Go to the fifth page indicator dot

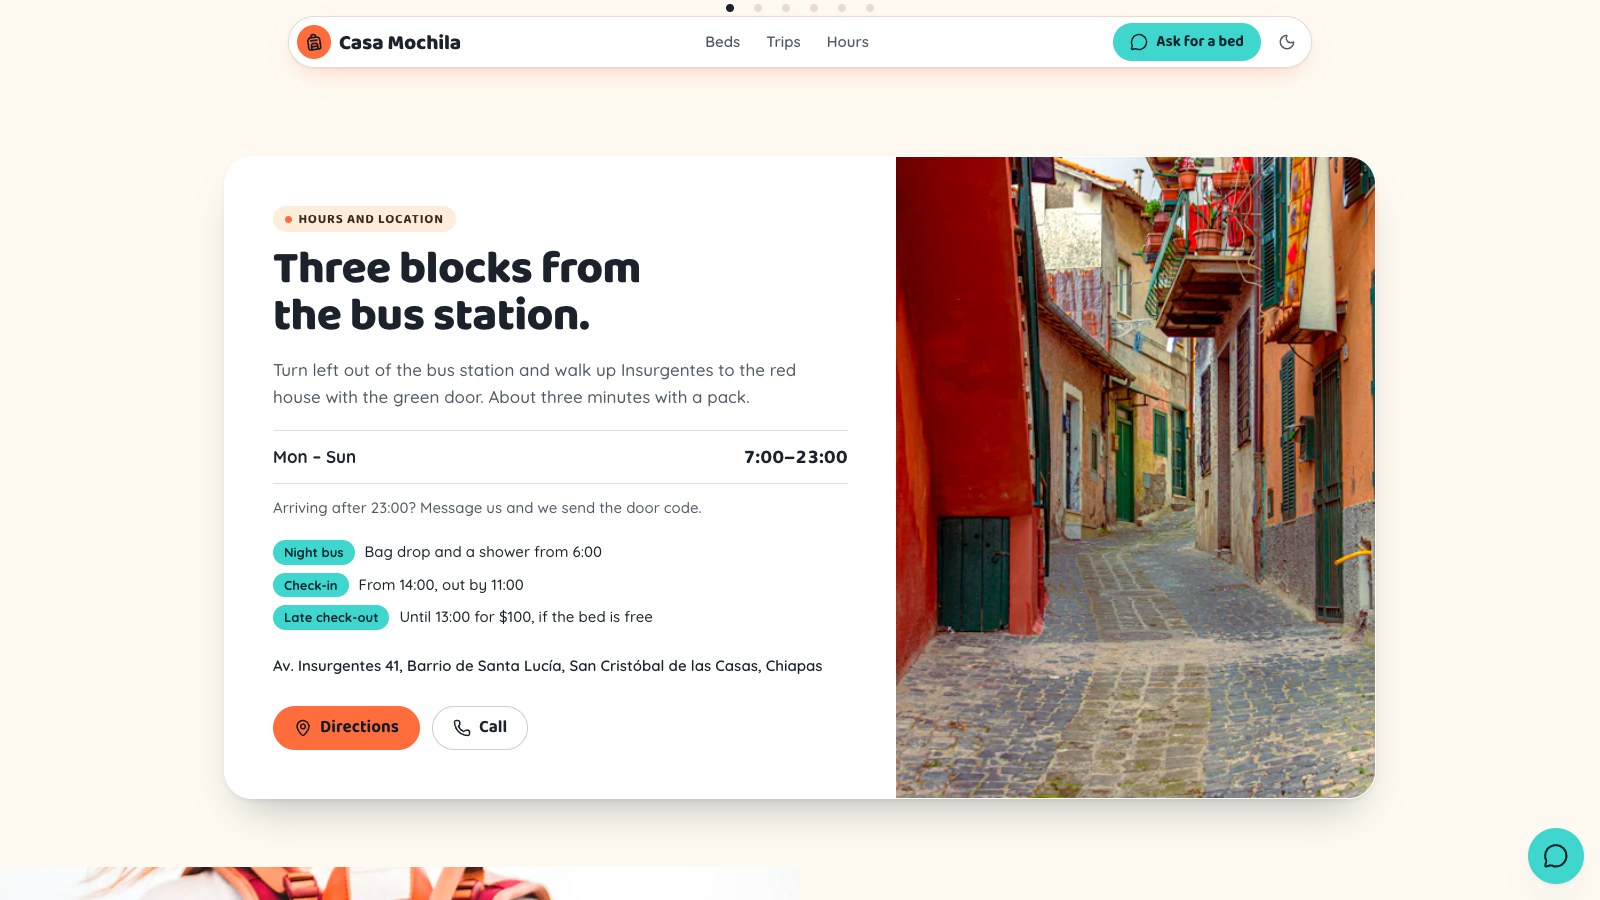click(842, 8)
